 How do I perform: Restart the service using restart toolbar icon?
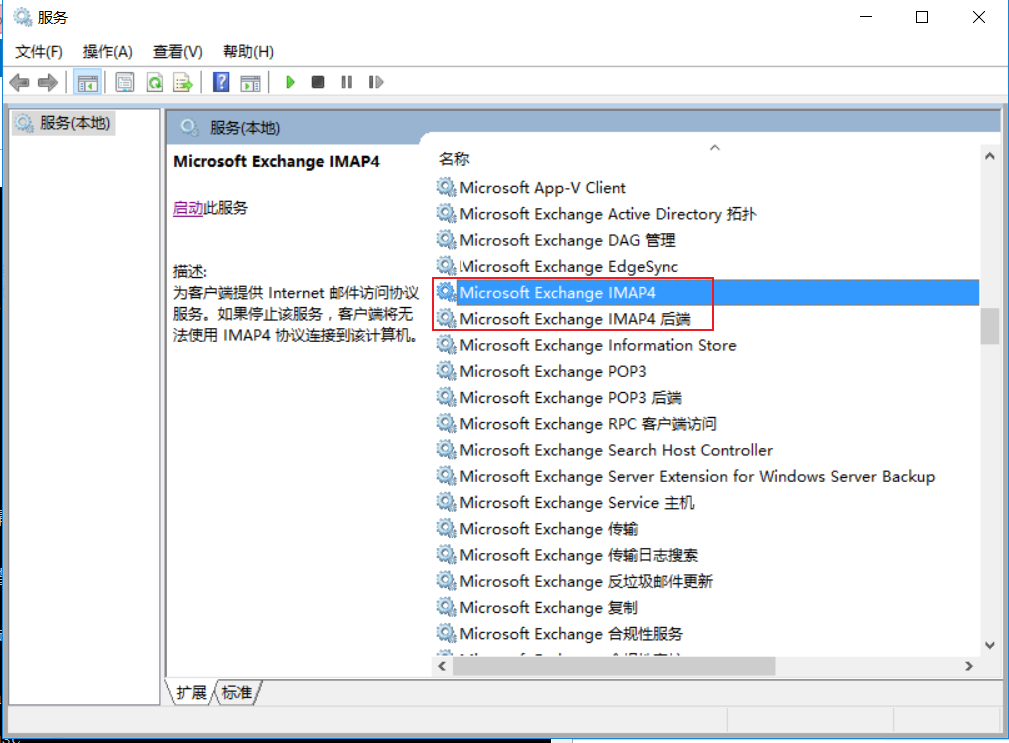pyautogui.click(x=374, y=82)
